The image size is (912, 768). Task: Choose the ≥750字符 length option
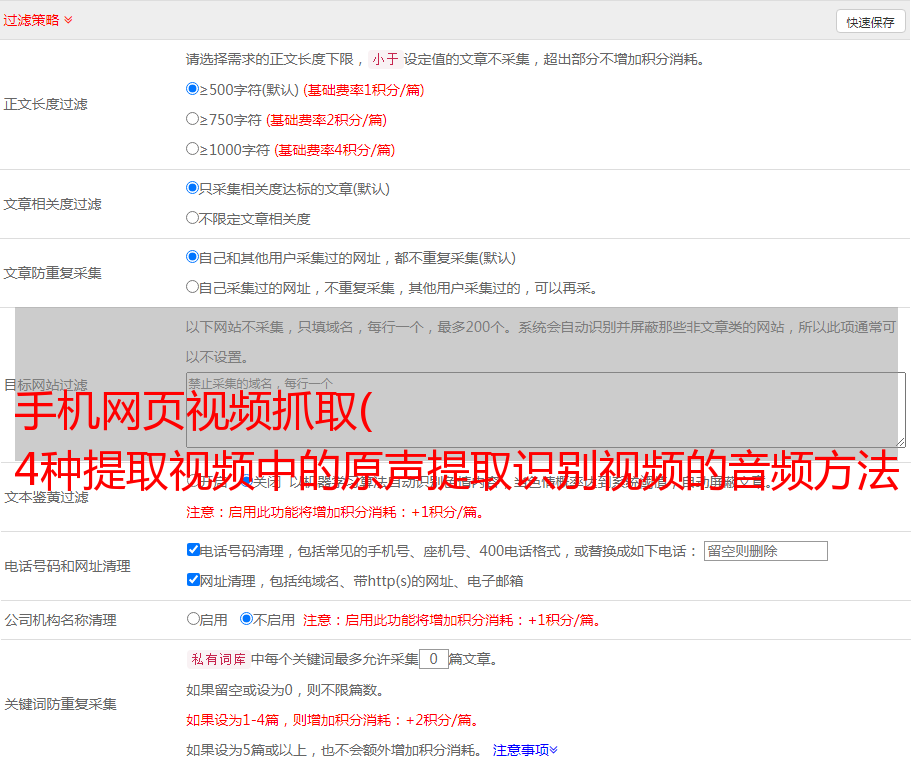click(x=193, y=118)
